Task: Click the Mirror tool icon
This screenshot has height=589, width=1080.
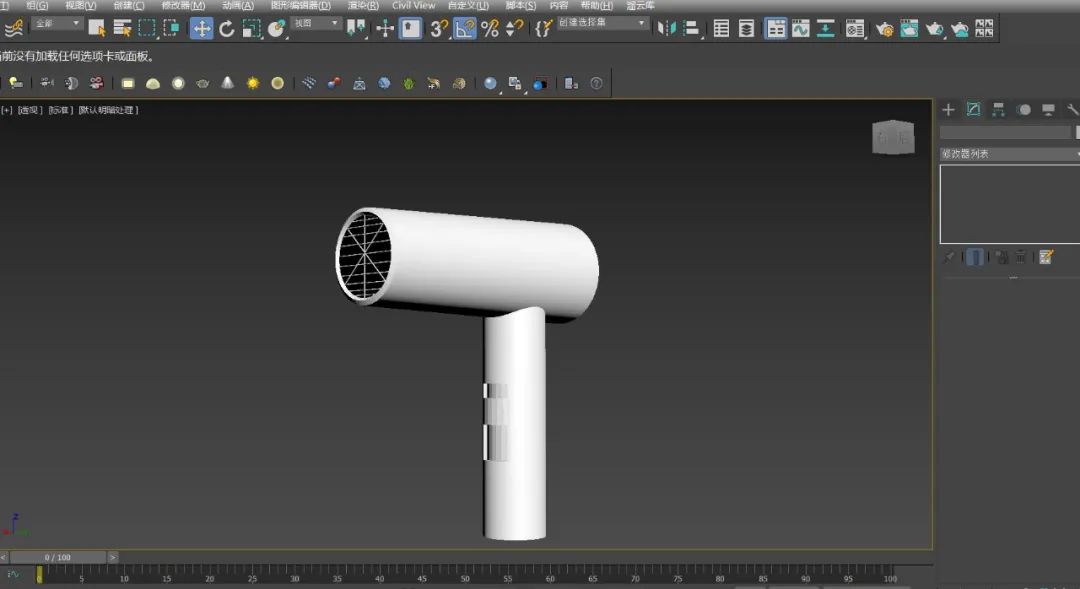Action: (x=666, y=28)
